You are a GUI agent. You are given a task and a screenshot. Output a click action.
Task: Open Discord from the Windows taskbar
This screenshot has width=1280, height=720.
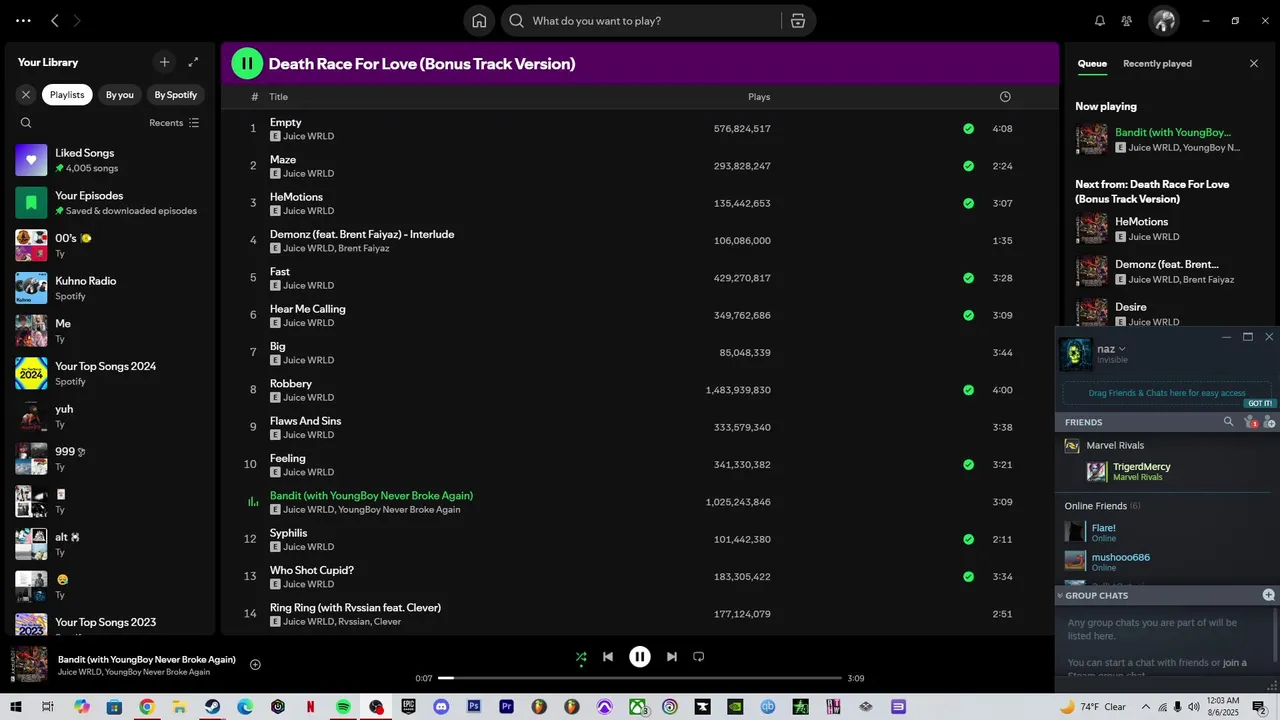click(441, 707)
